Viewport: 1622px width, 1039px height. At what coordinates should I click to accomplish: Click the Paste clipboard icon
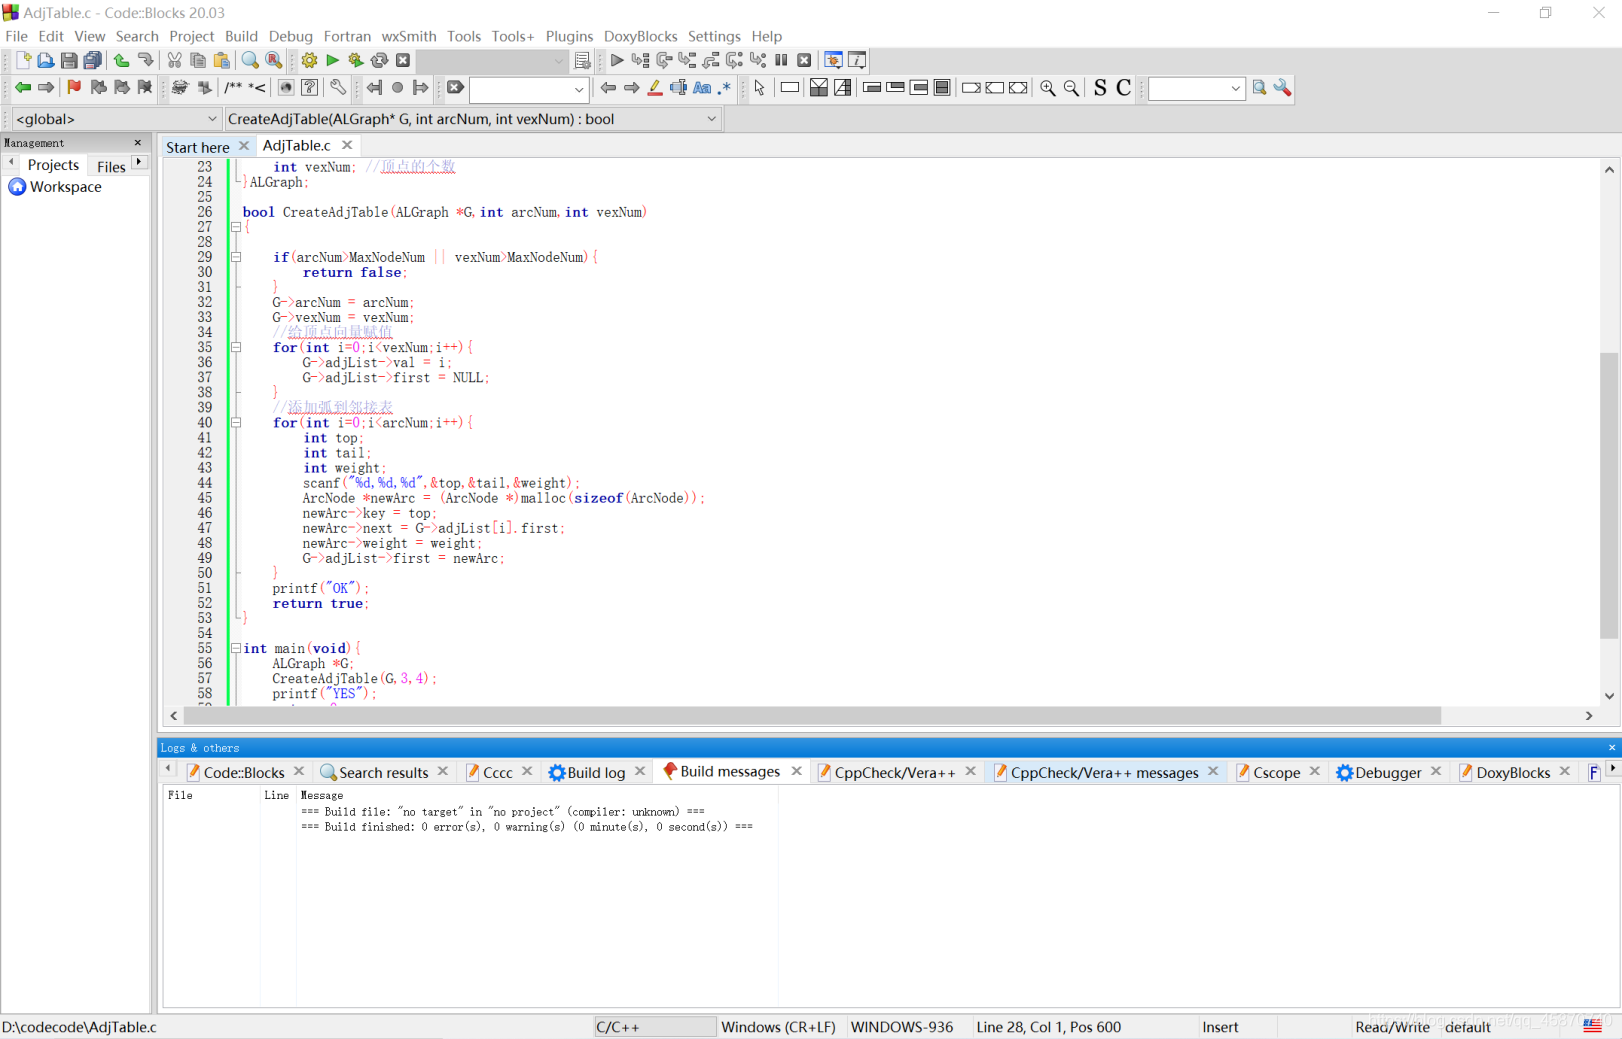click(x=222, y=61)
